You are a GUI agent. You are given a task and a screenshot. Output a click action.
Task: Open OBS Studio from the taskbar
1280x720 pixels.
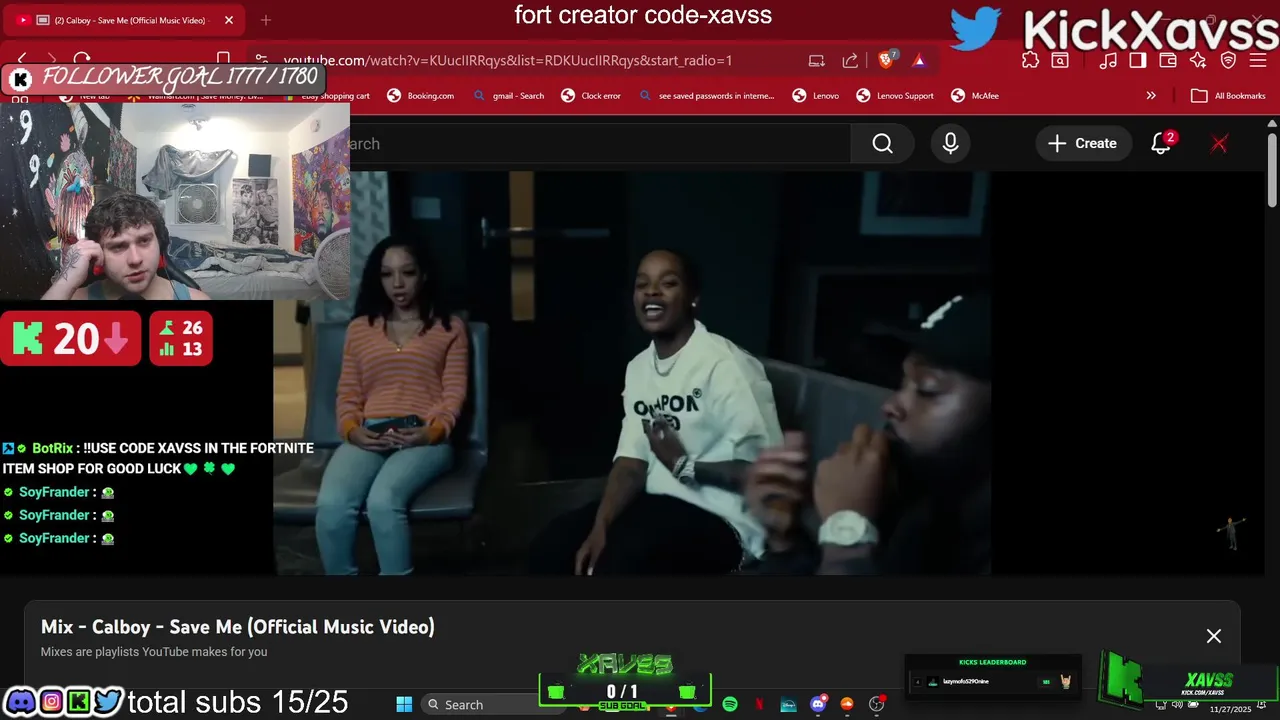877,704
